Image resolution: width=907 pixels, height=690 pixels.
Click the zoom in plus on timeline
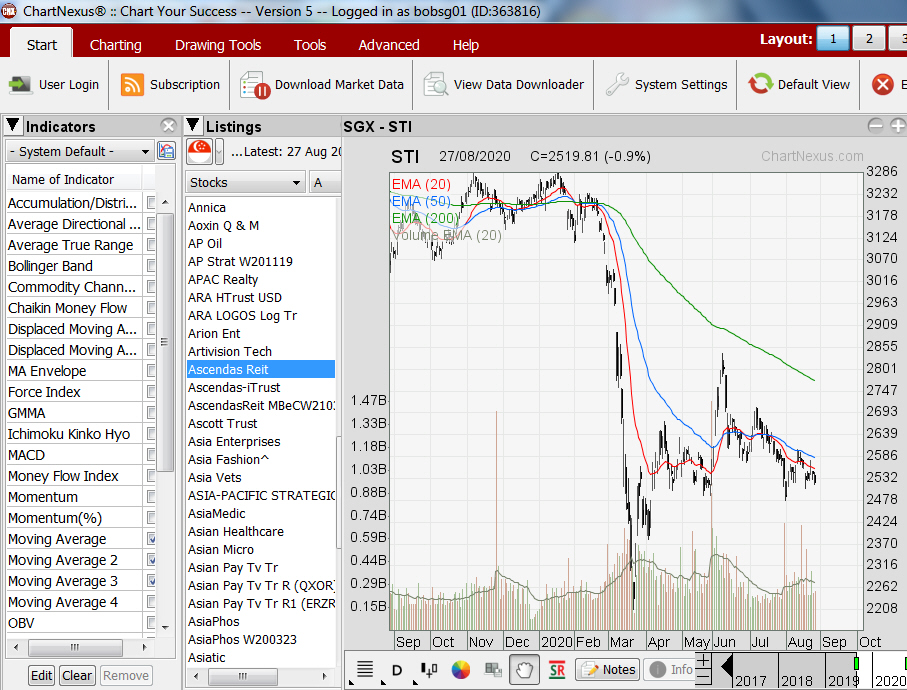703,660
